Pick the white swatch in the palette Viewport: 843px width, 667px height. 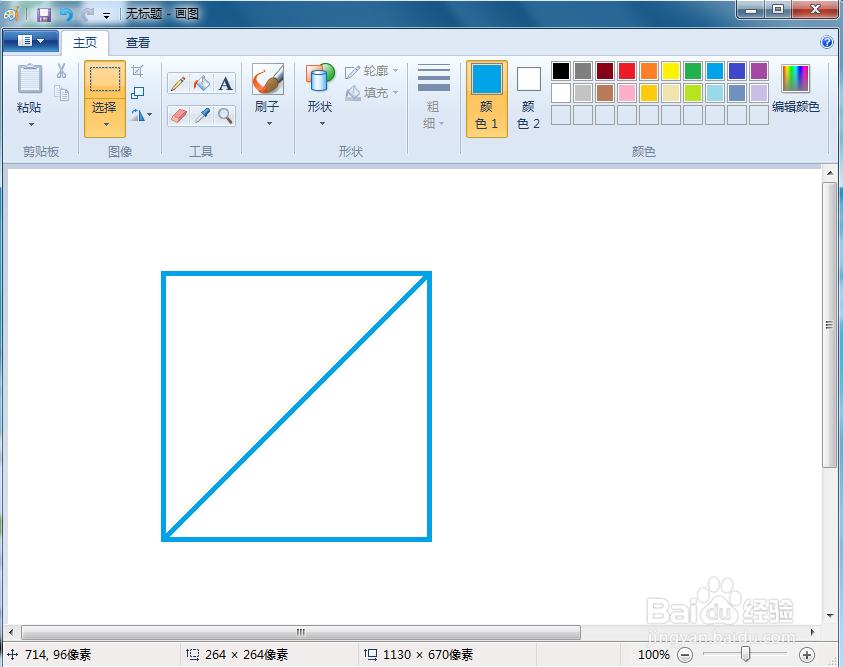click(561, 93)
